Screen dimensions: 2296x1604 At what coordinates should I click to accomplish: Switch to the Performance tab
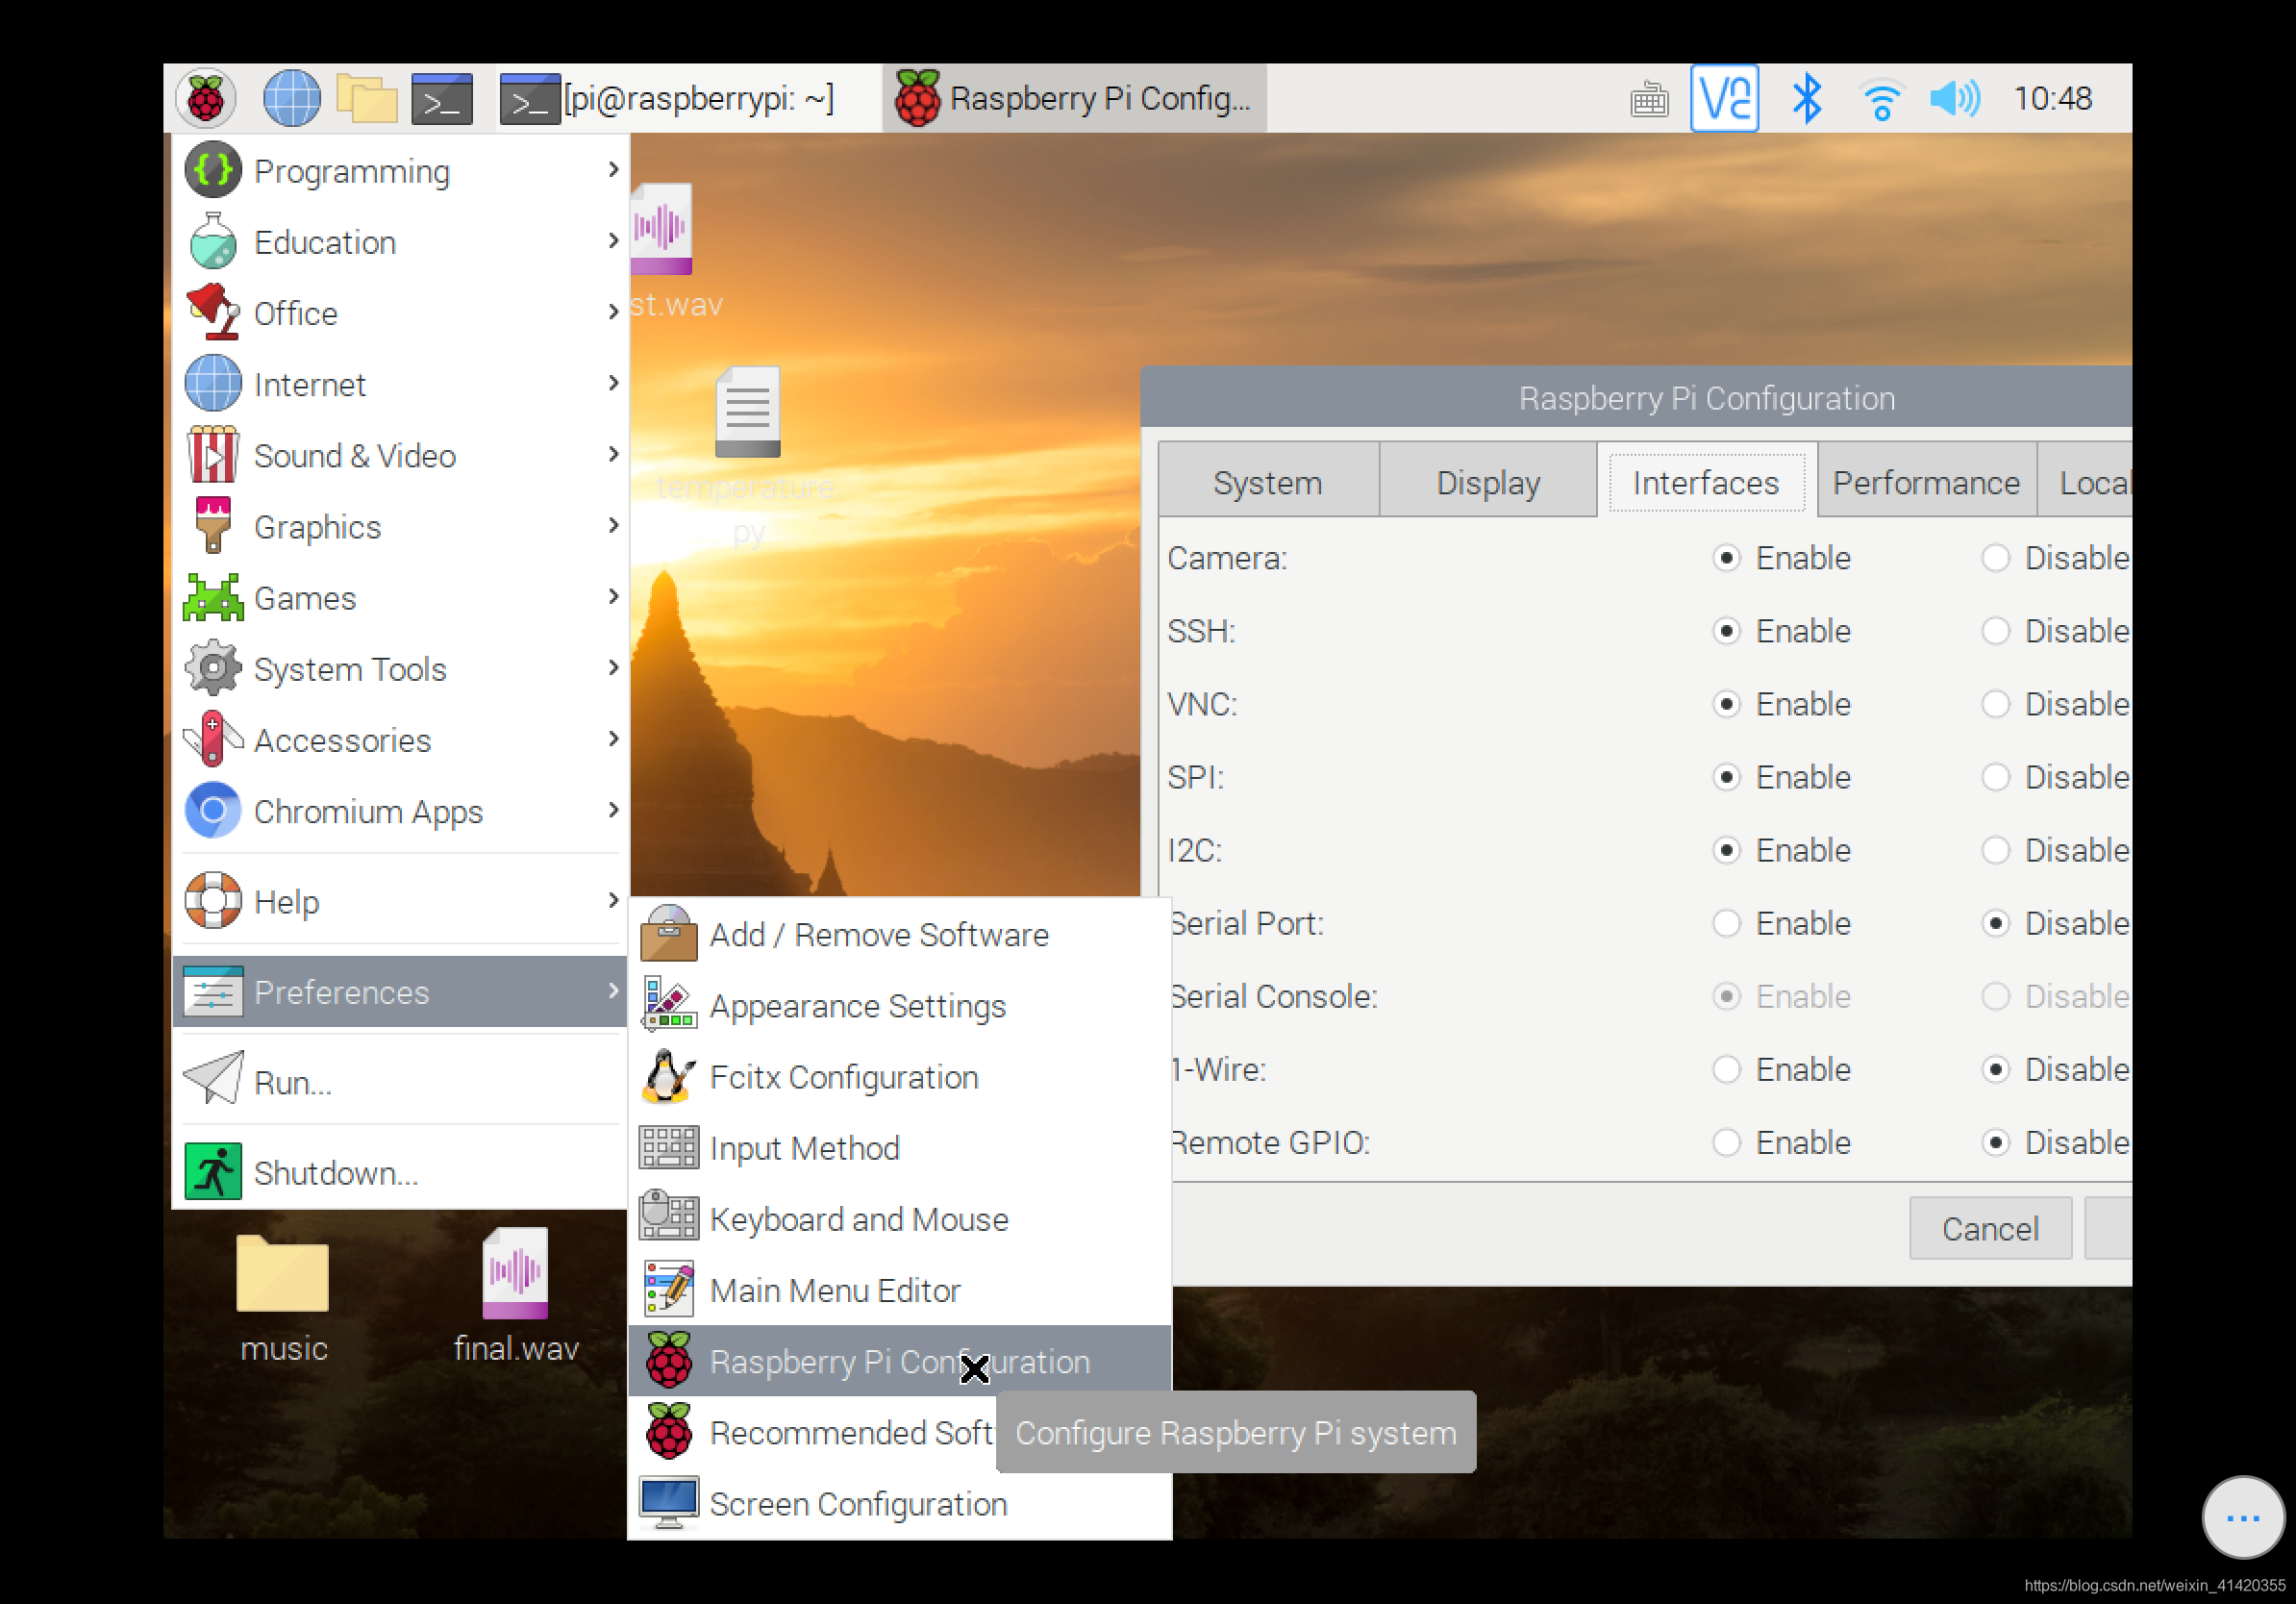(x=1926, y=482)
